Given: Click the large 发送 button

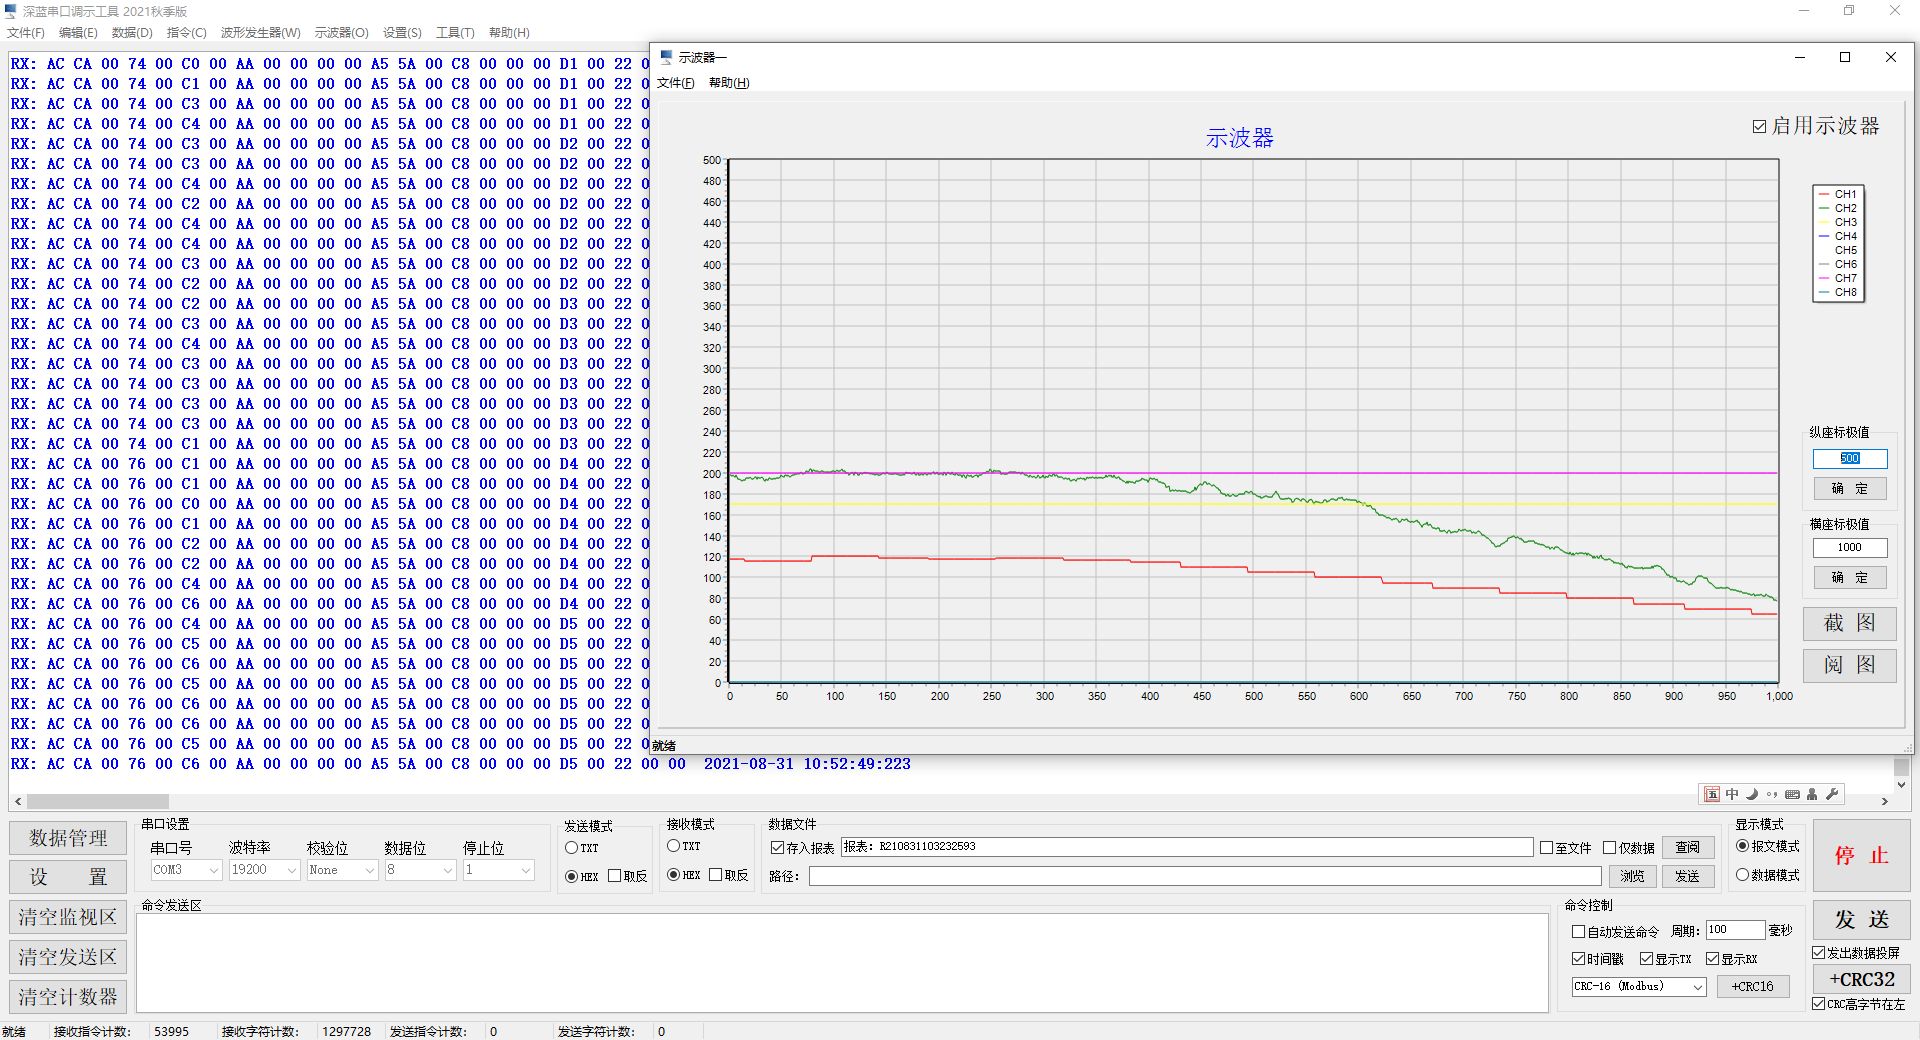Looking at the screenshot, I should (1861, 919).
